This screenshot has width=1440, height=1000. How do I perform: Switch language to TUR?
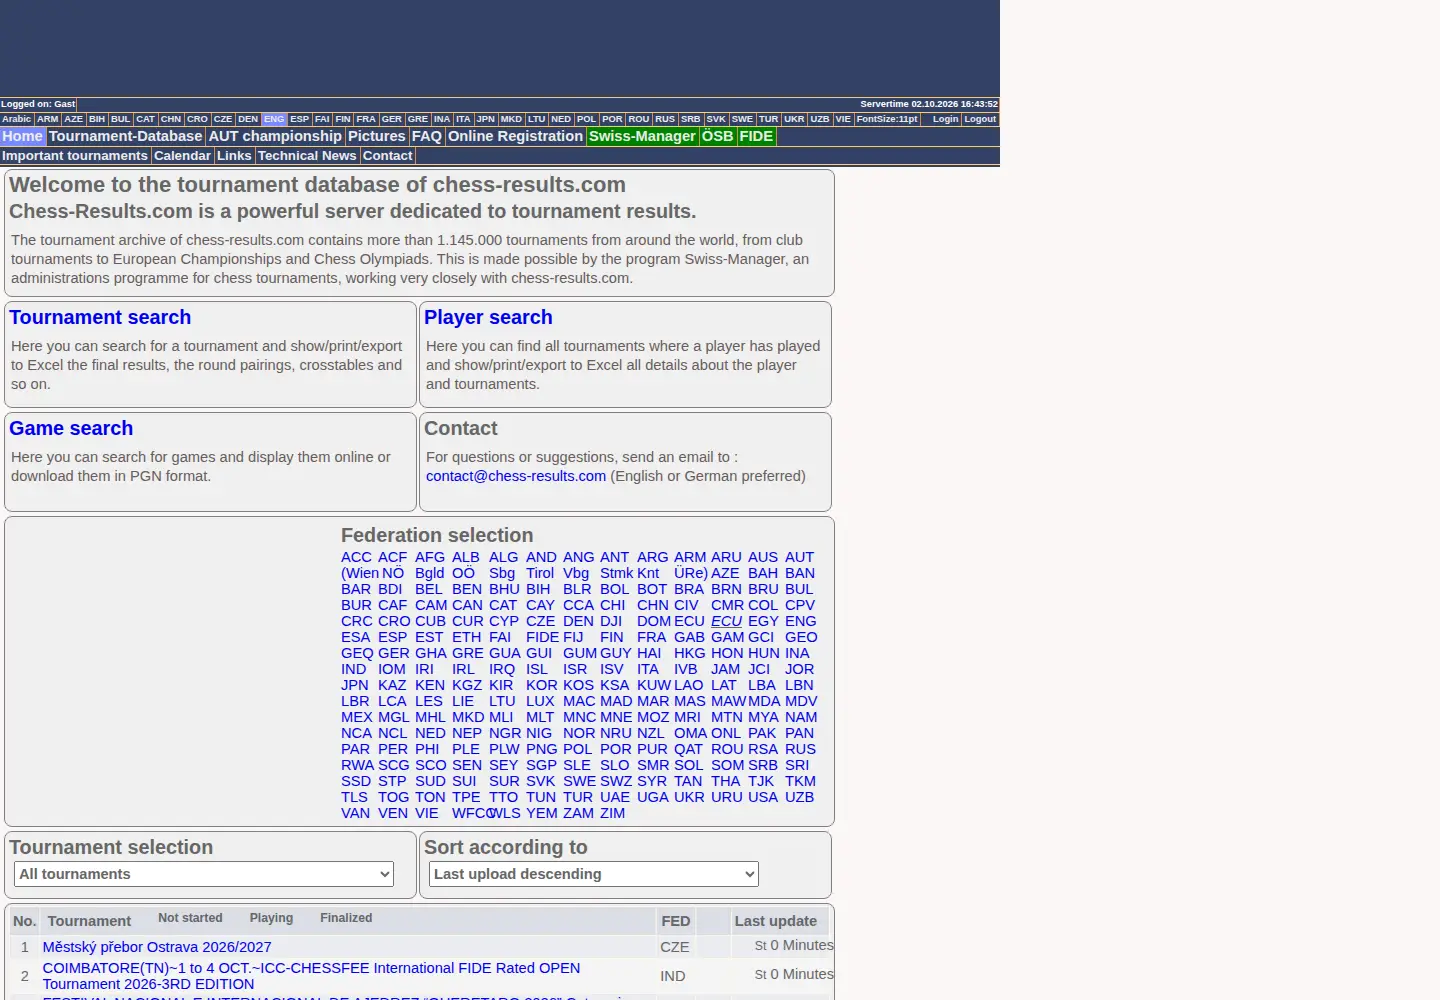(768, 119)
